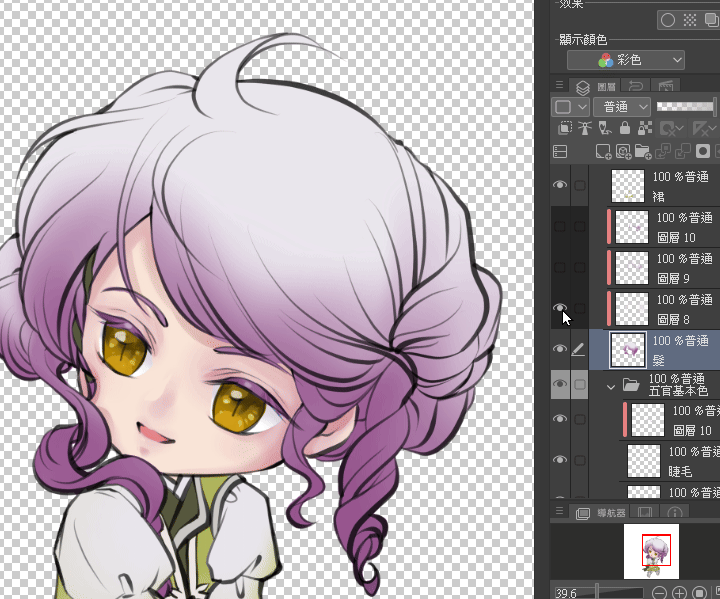Toggle clip to layer below icon
The image size is (720, 599).
565,128
